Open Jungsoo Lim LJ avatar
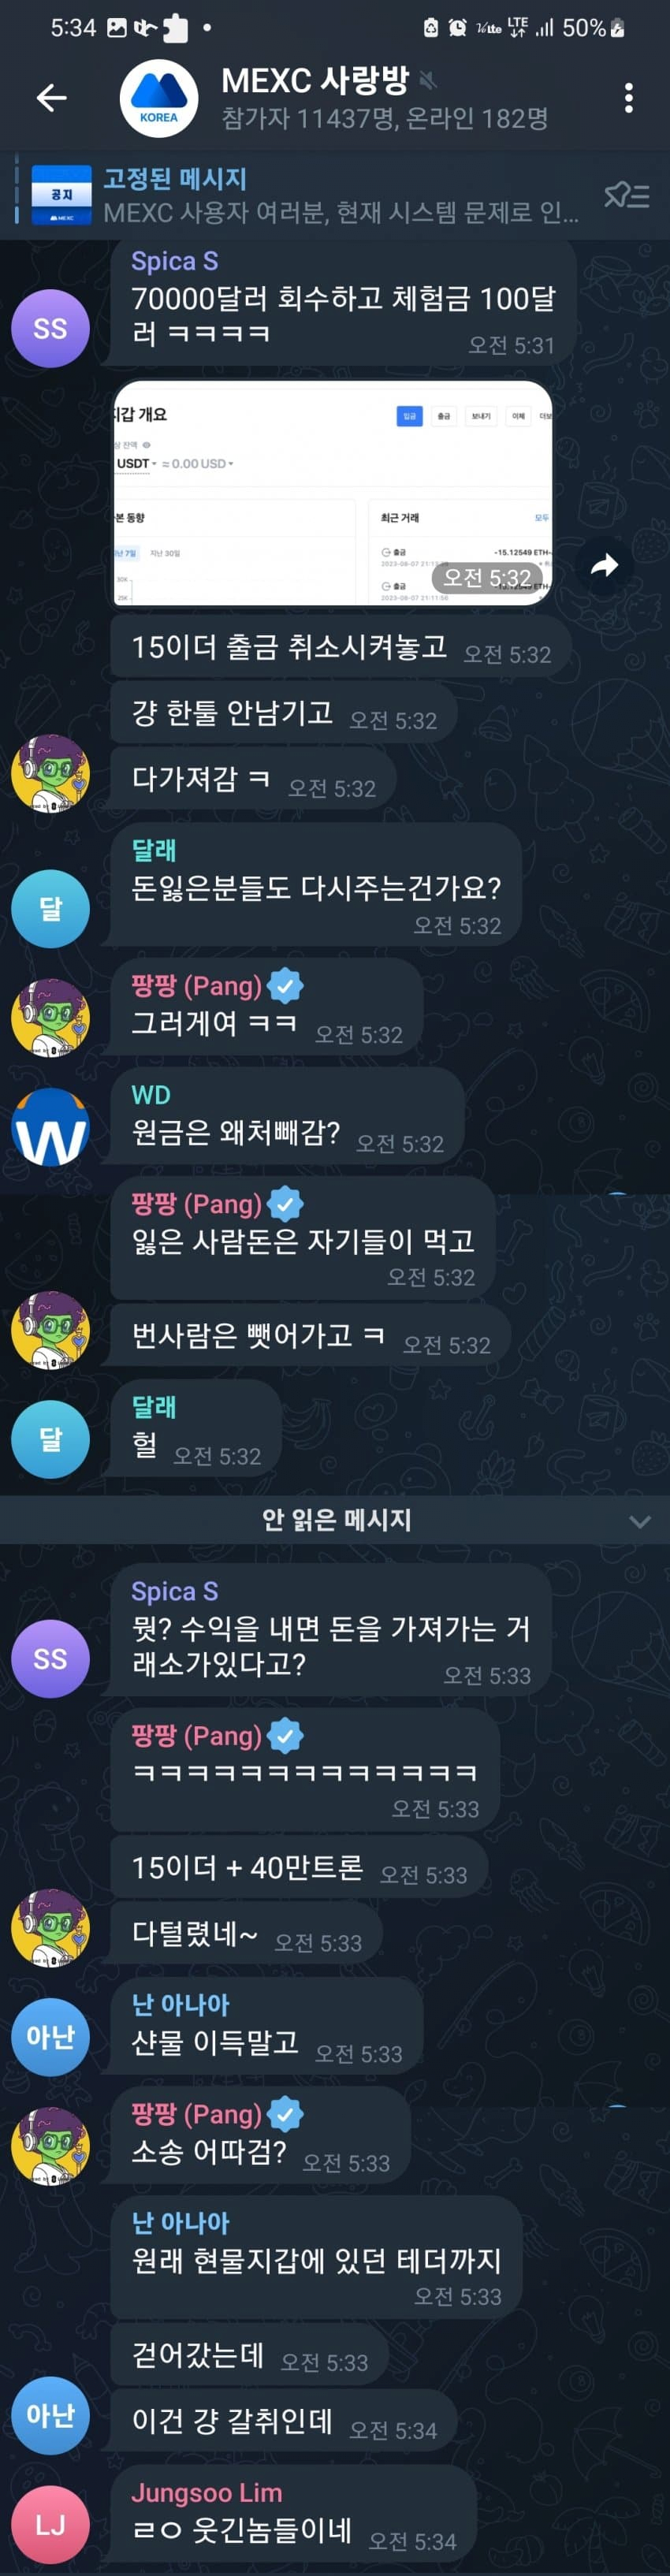Viewport: 670px width, 2576px height. (50, 2525)
